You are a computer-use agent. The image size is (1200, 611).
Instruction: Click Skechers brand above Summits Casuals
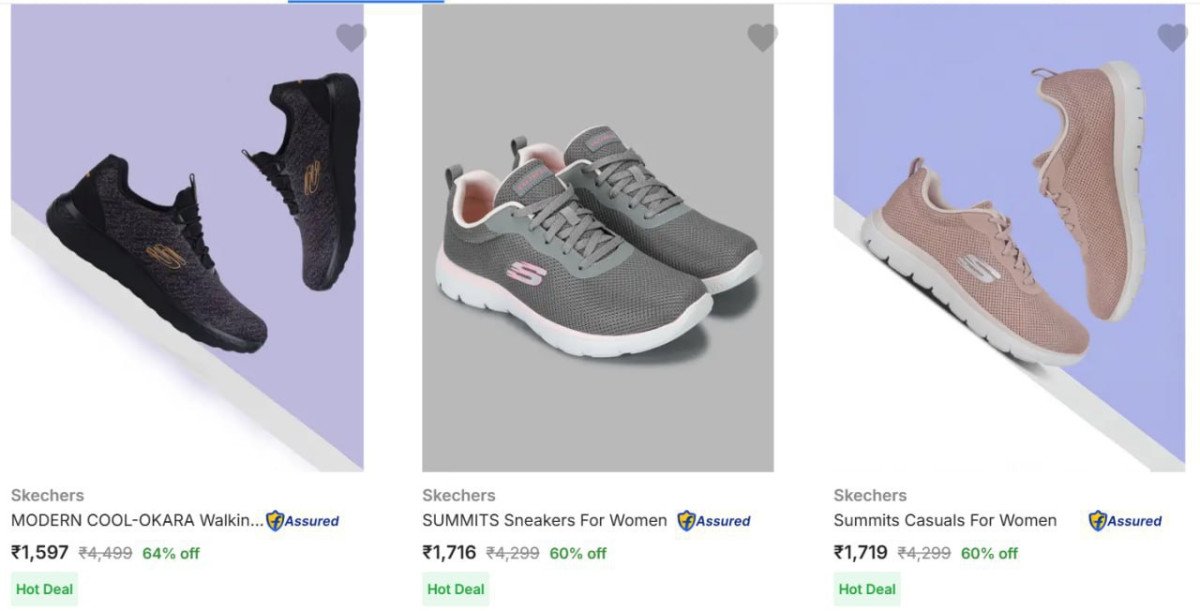point(870,495)
